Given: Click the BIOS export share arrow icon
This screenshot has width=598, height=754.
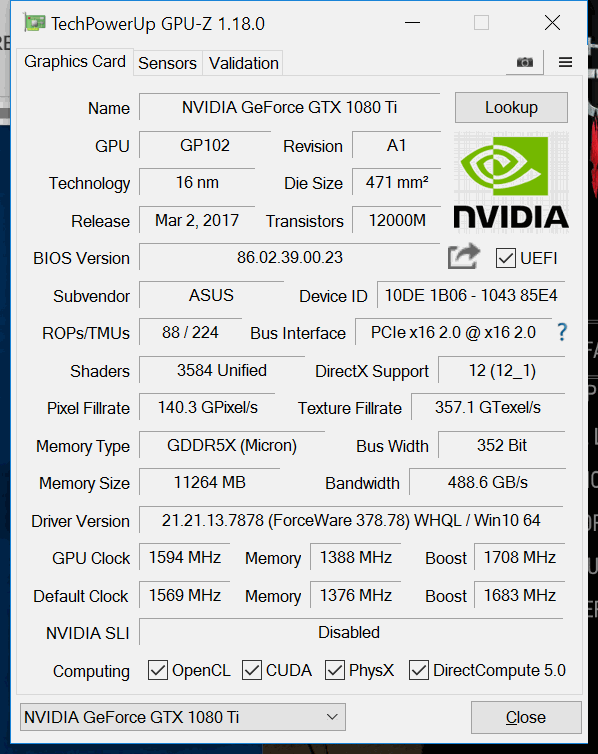Looking at the screenshot, I should pyautogui.click(x=463, y=256).
